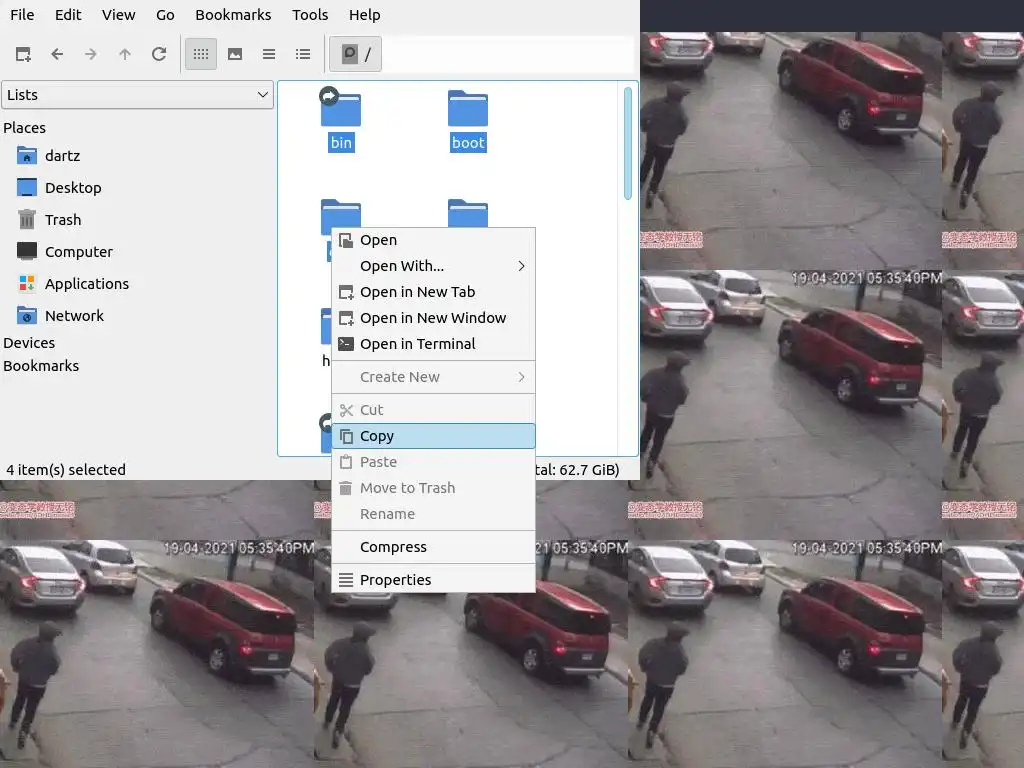Choose Rename from context menu
Viewport: 1024px width, 768px height.
434,515
